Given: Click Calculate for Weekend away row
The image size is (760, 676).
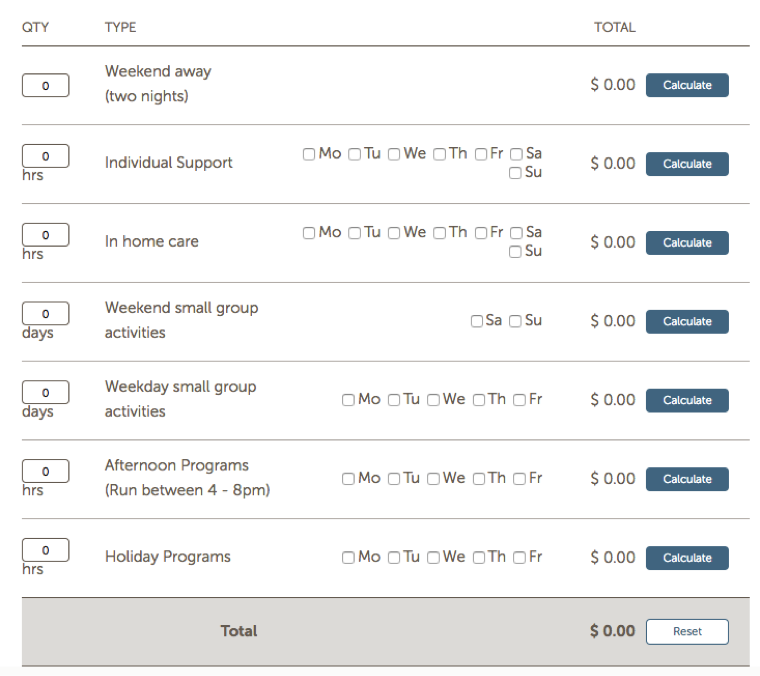Looking at the screenshot, I should pos(687,85).
